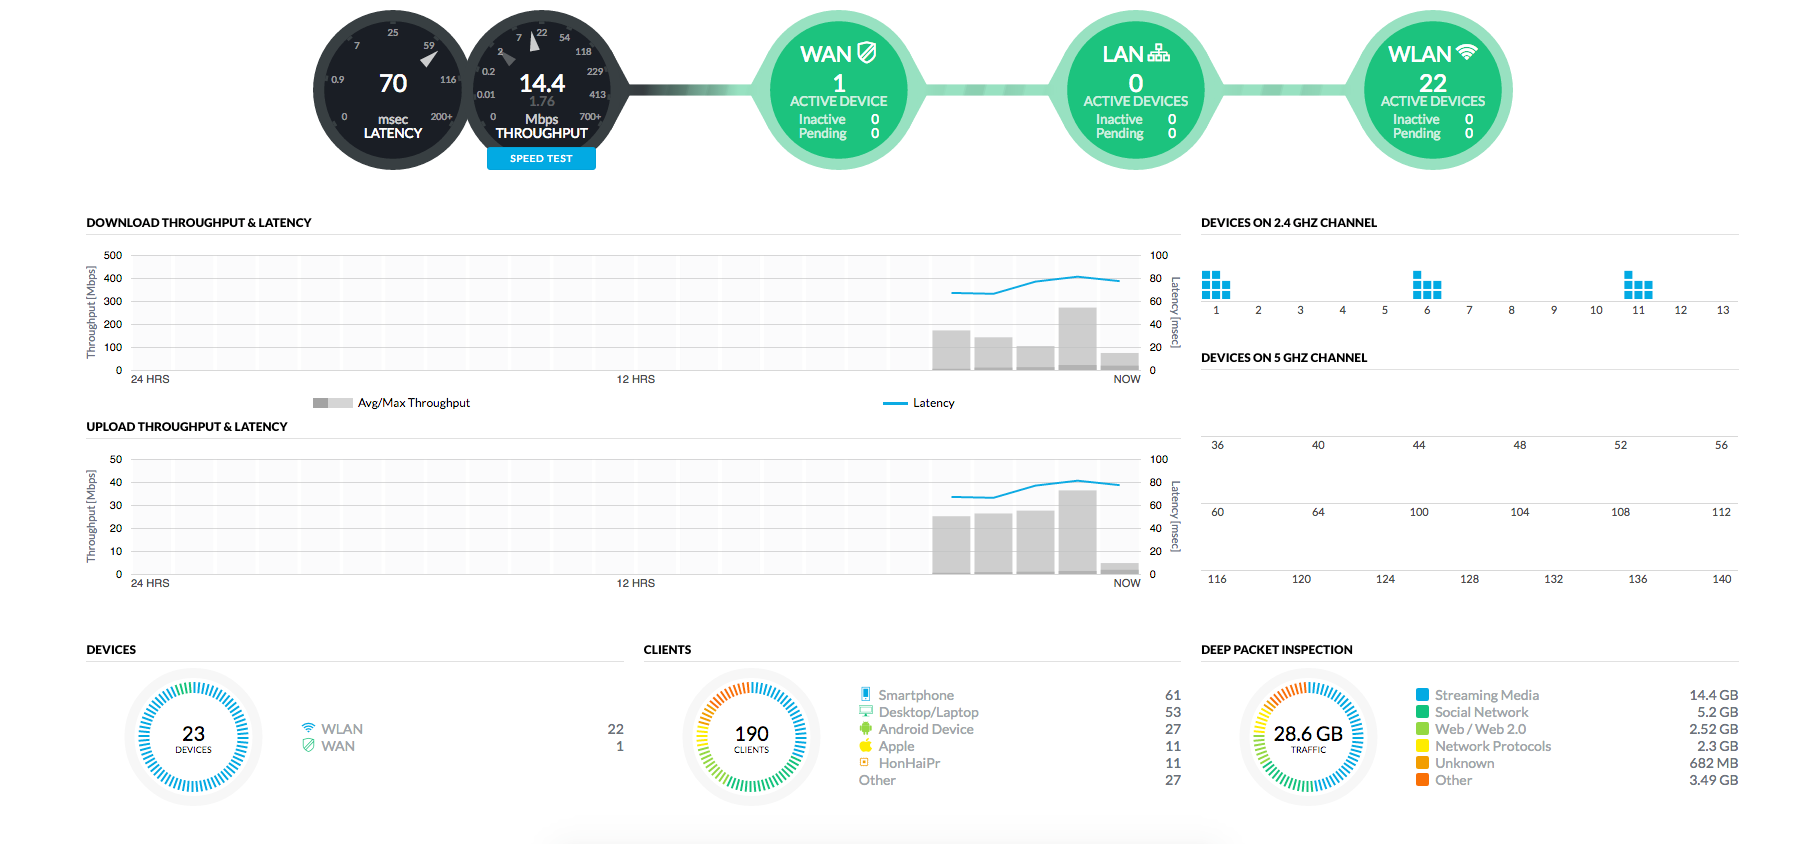This screenshot has width=1812, height=844.
Task: Click UPLOAD THROUGHPUT & LATENCY heading
Action: [187, 427]
